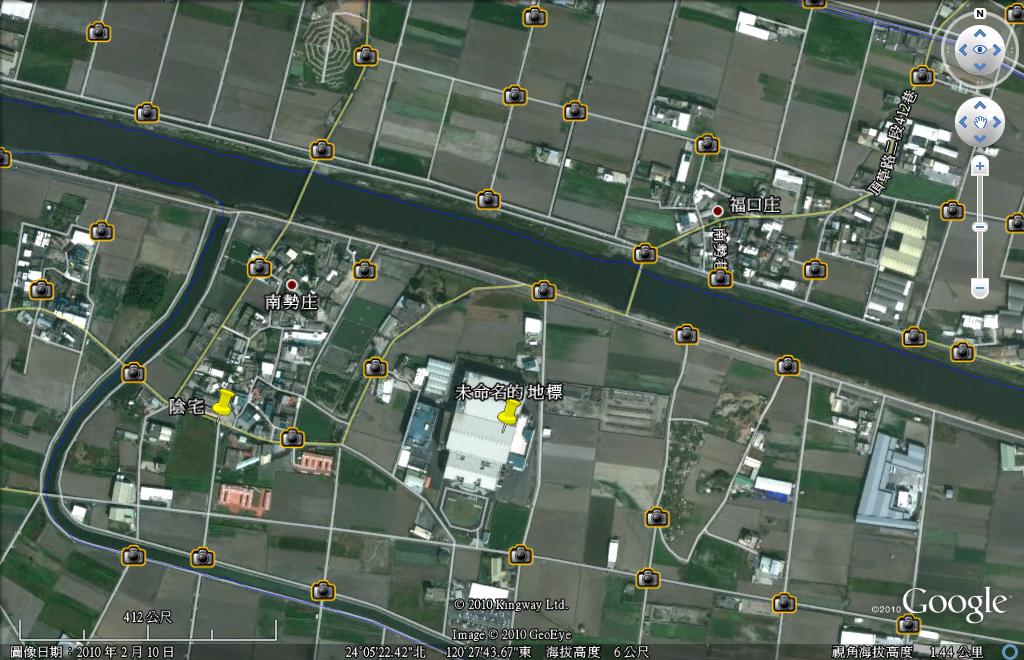Pan south with Move joystick down arrow
The height and width of the screenshot is (660, 1024).
980,138
